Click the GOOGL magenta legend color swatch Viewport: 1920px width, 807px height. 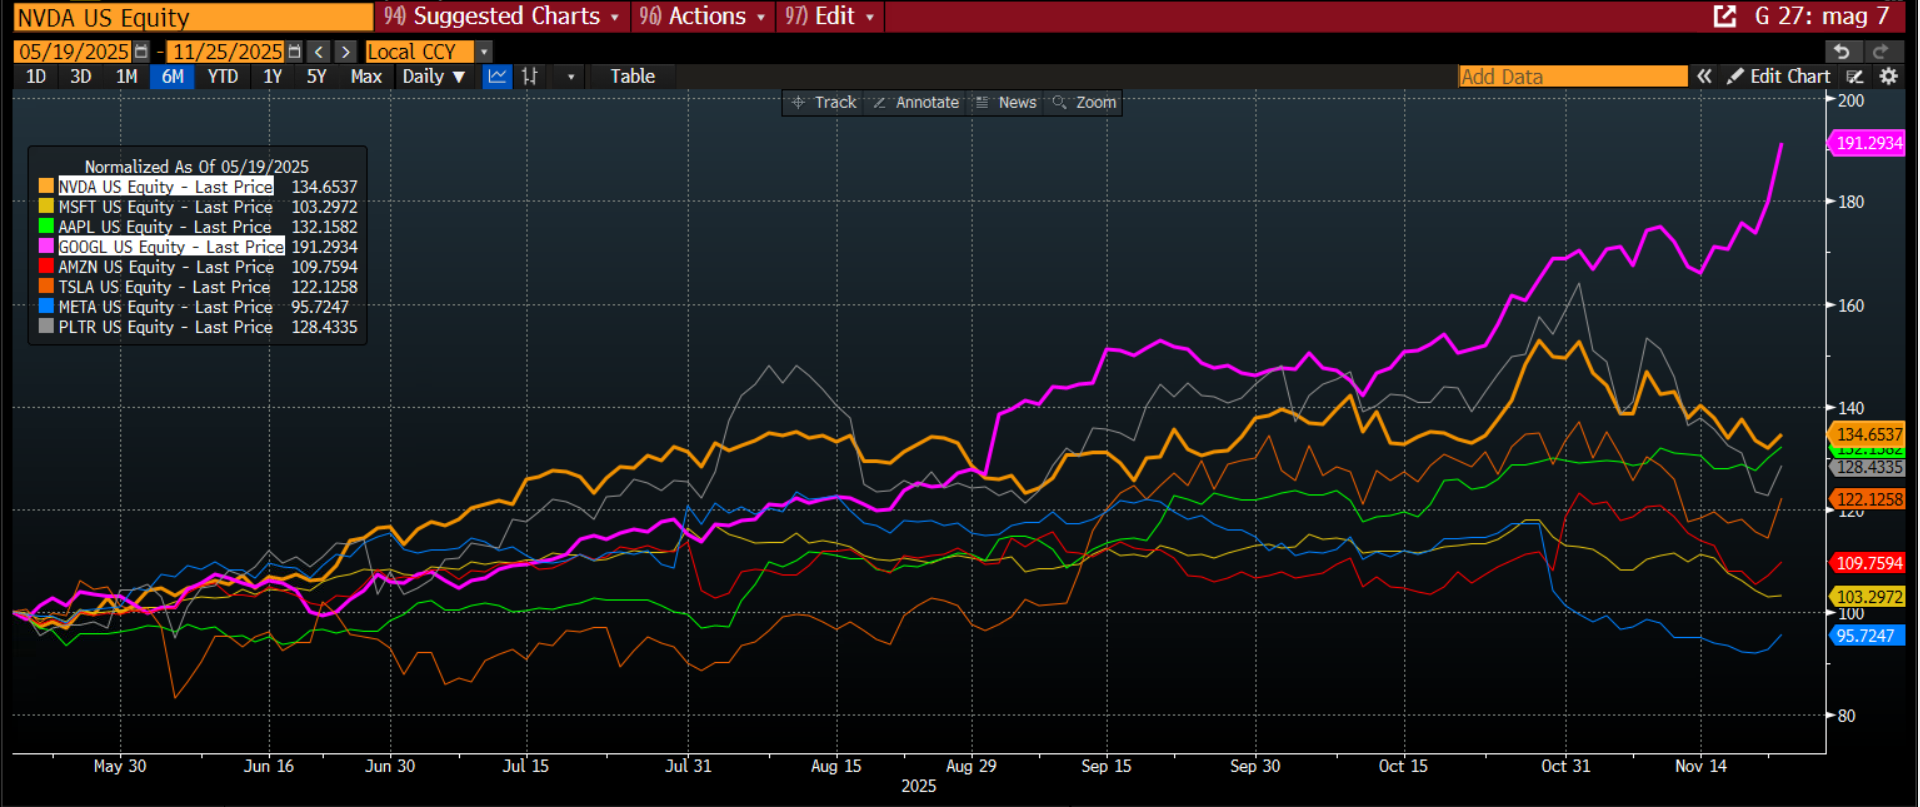point(46,246)
